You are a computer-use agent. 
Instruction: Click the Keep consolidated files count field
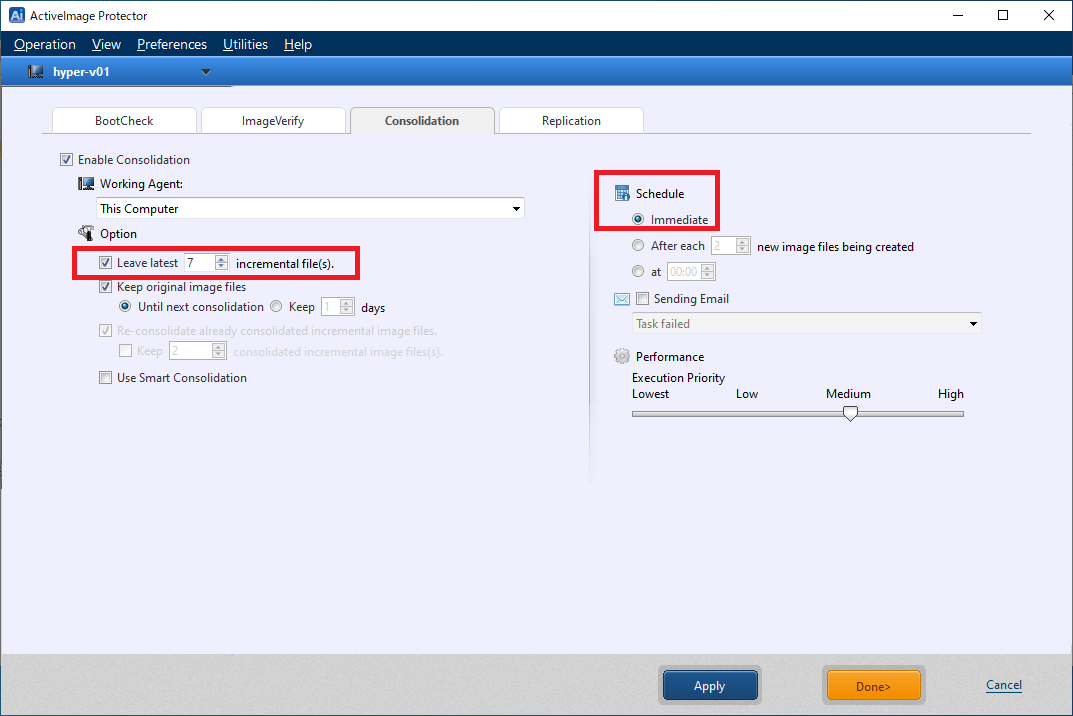(x=191, y=351)
